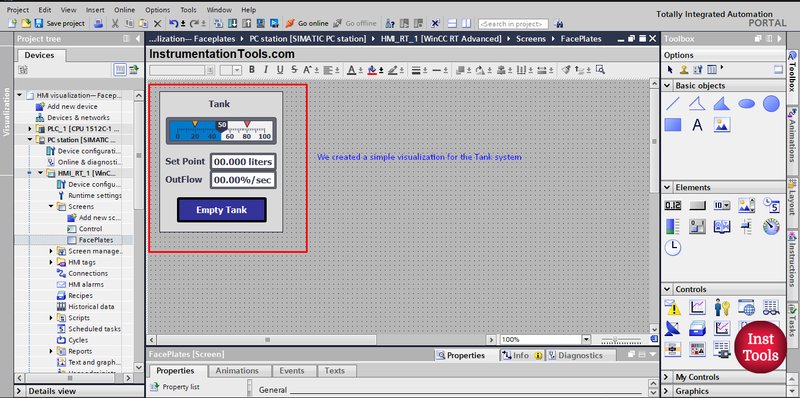Open the zoom level 100% dropdown
This screenshot has height=398, width=800.
tap(585, 339)
